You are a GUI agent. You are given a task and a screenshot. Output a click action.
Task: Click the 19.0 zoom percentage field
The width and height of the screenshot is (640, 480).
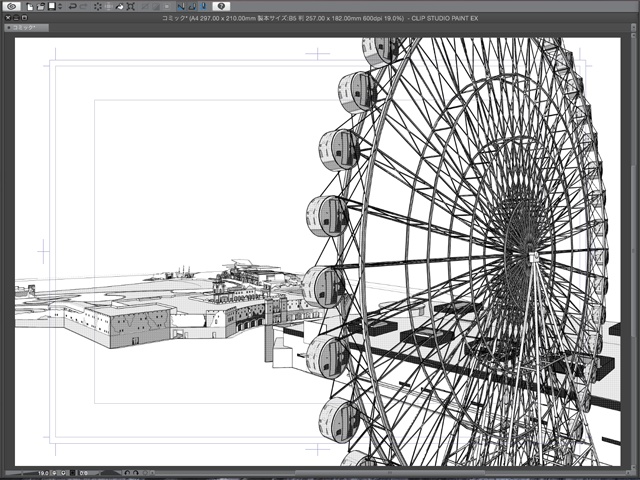[43, 473]
